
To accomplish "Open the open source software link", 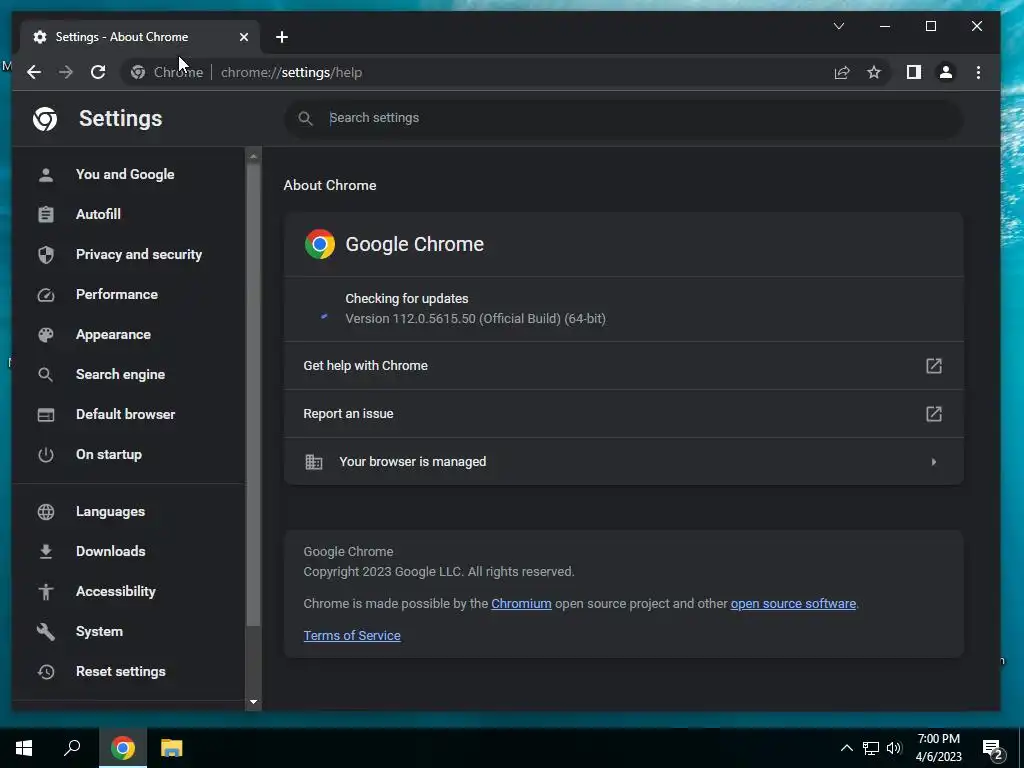I will pyautogui.click(x=793, y=603).
